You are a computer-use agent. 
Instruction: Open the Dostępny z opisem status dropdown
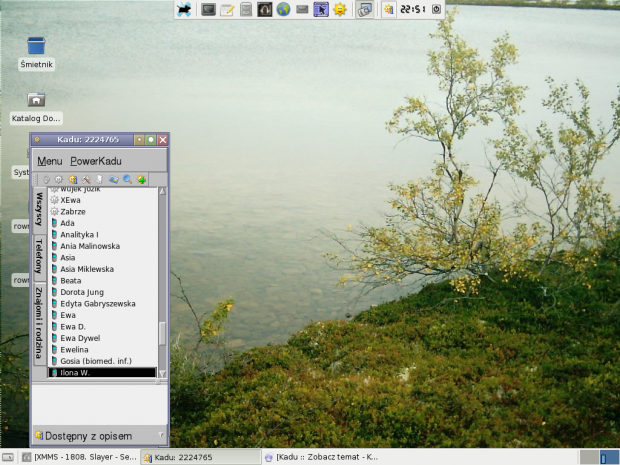[x=100, y=436]
